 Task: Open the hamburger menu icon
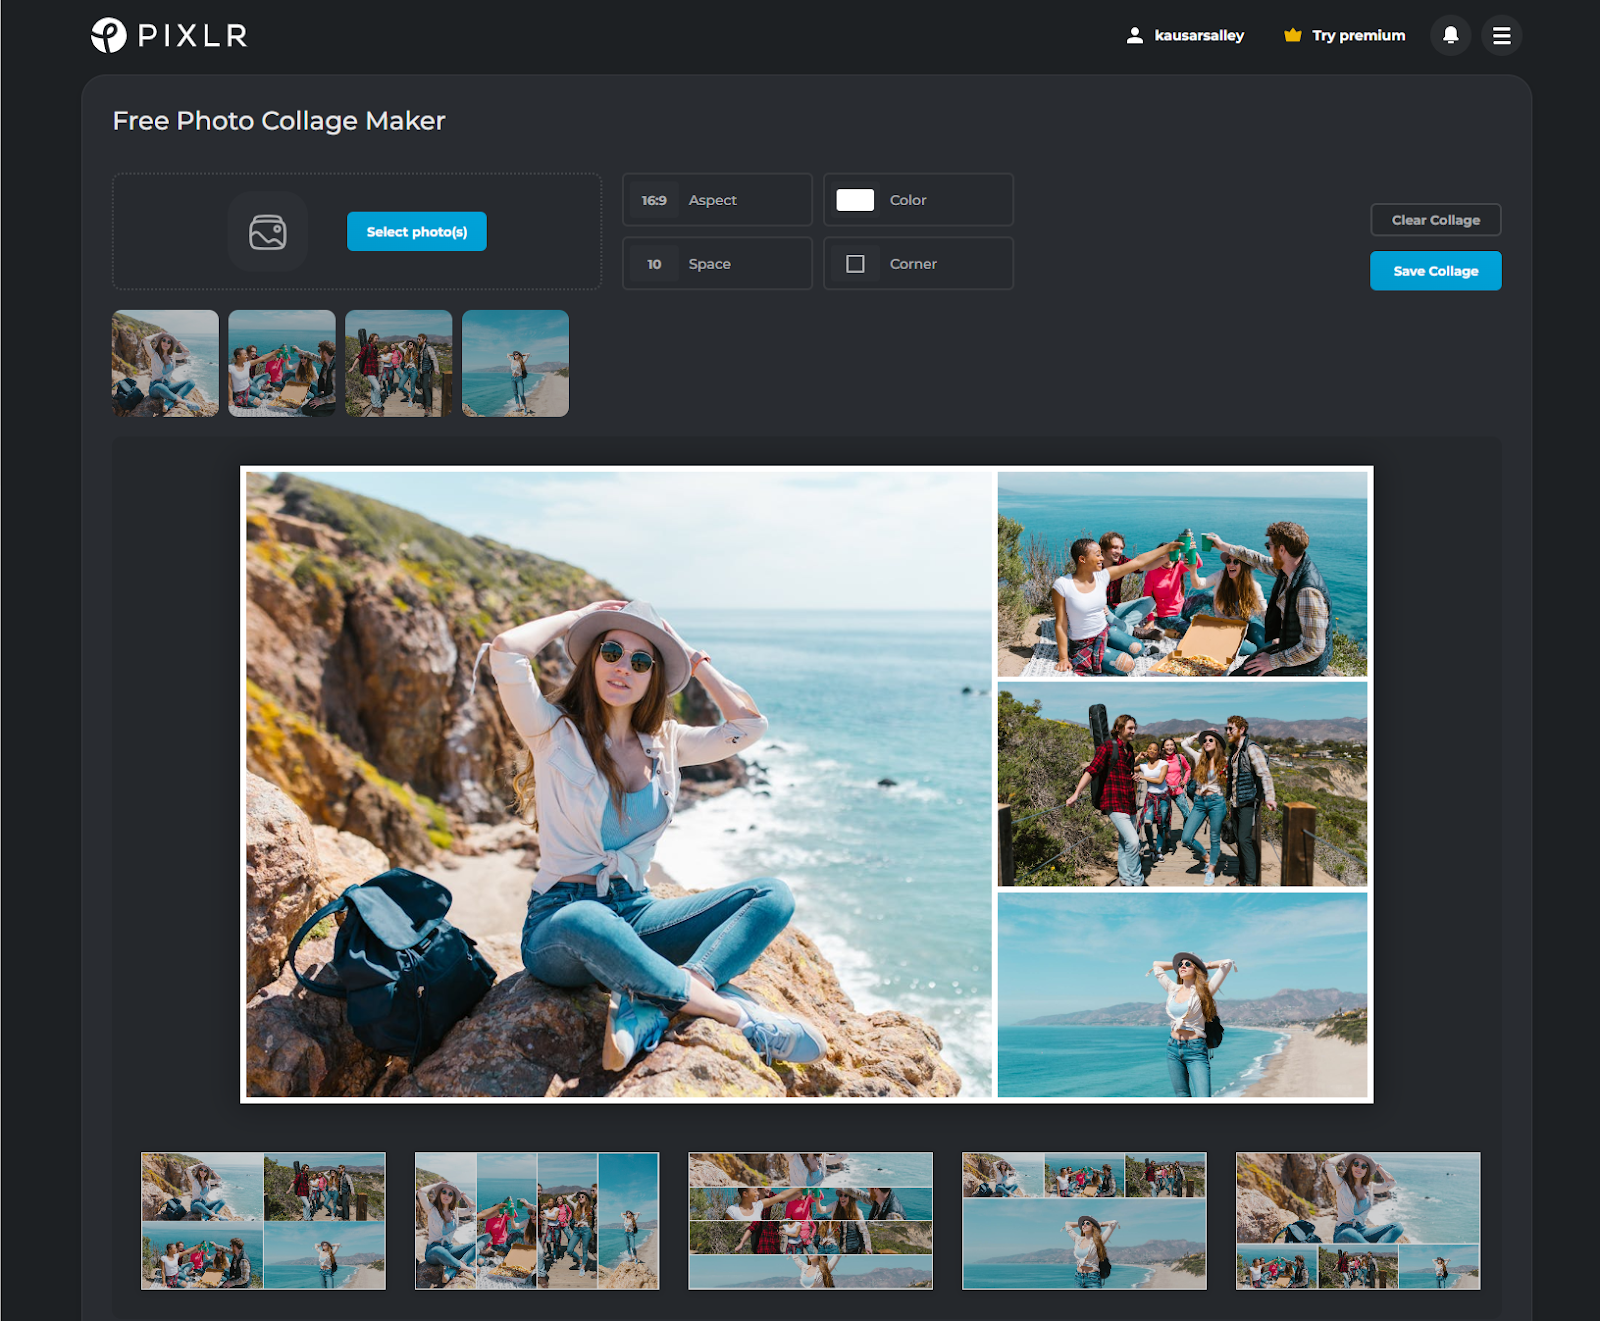click(1501, 35)
